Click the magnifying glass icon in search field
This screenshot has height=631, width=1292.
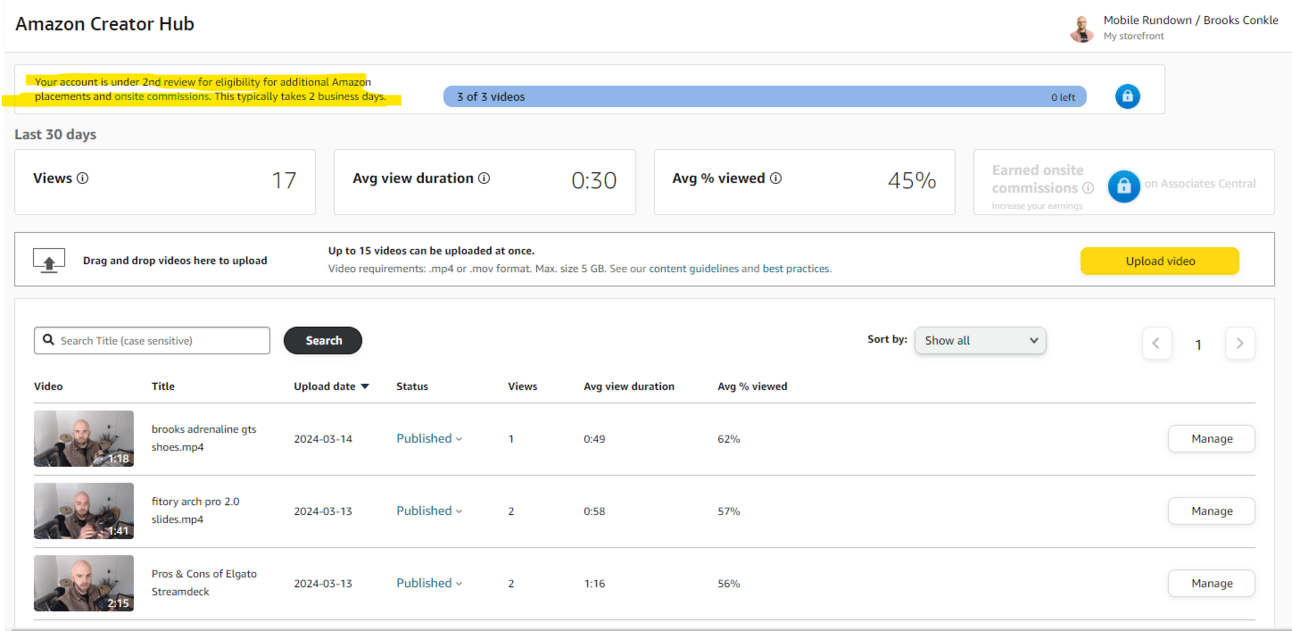click(48, 340)
